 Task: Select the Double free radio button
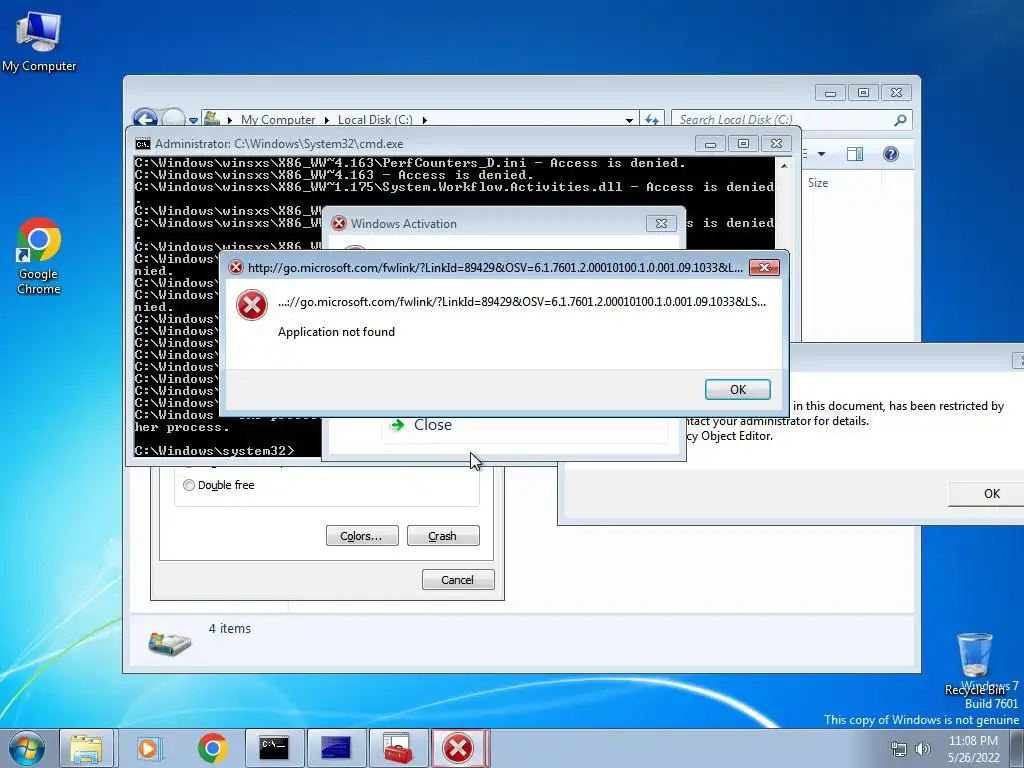189,485
